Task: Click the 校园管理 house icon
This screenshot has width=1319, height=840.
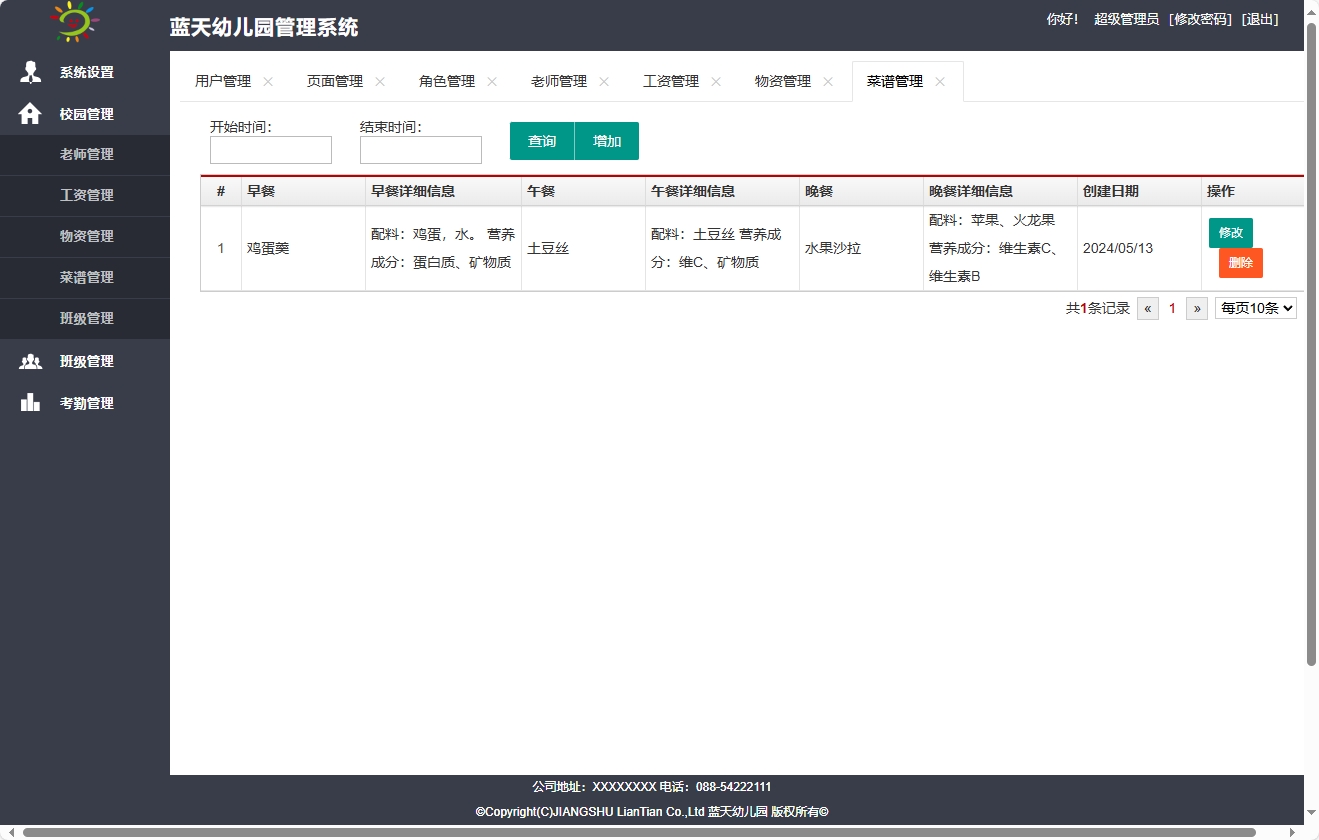Action: 29,114
